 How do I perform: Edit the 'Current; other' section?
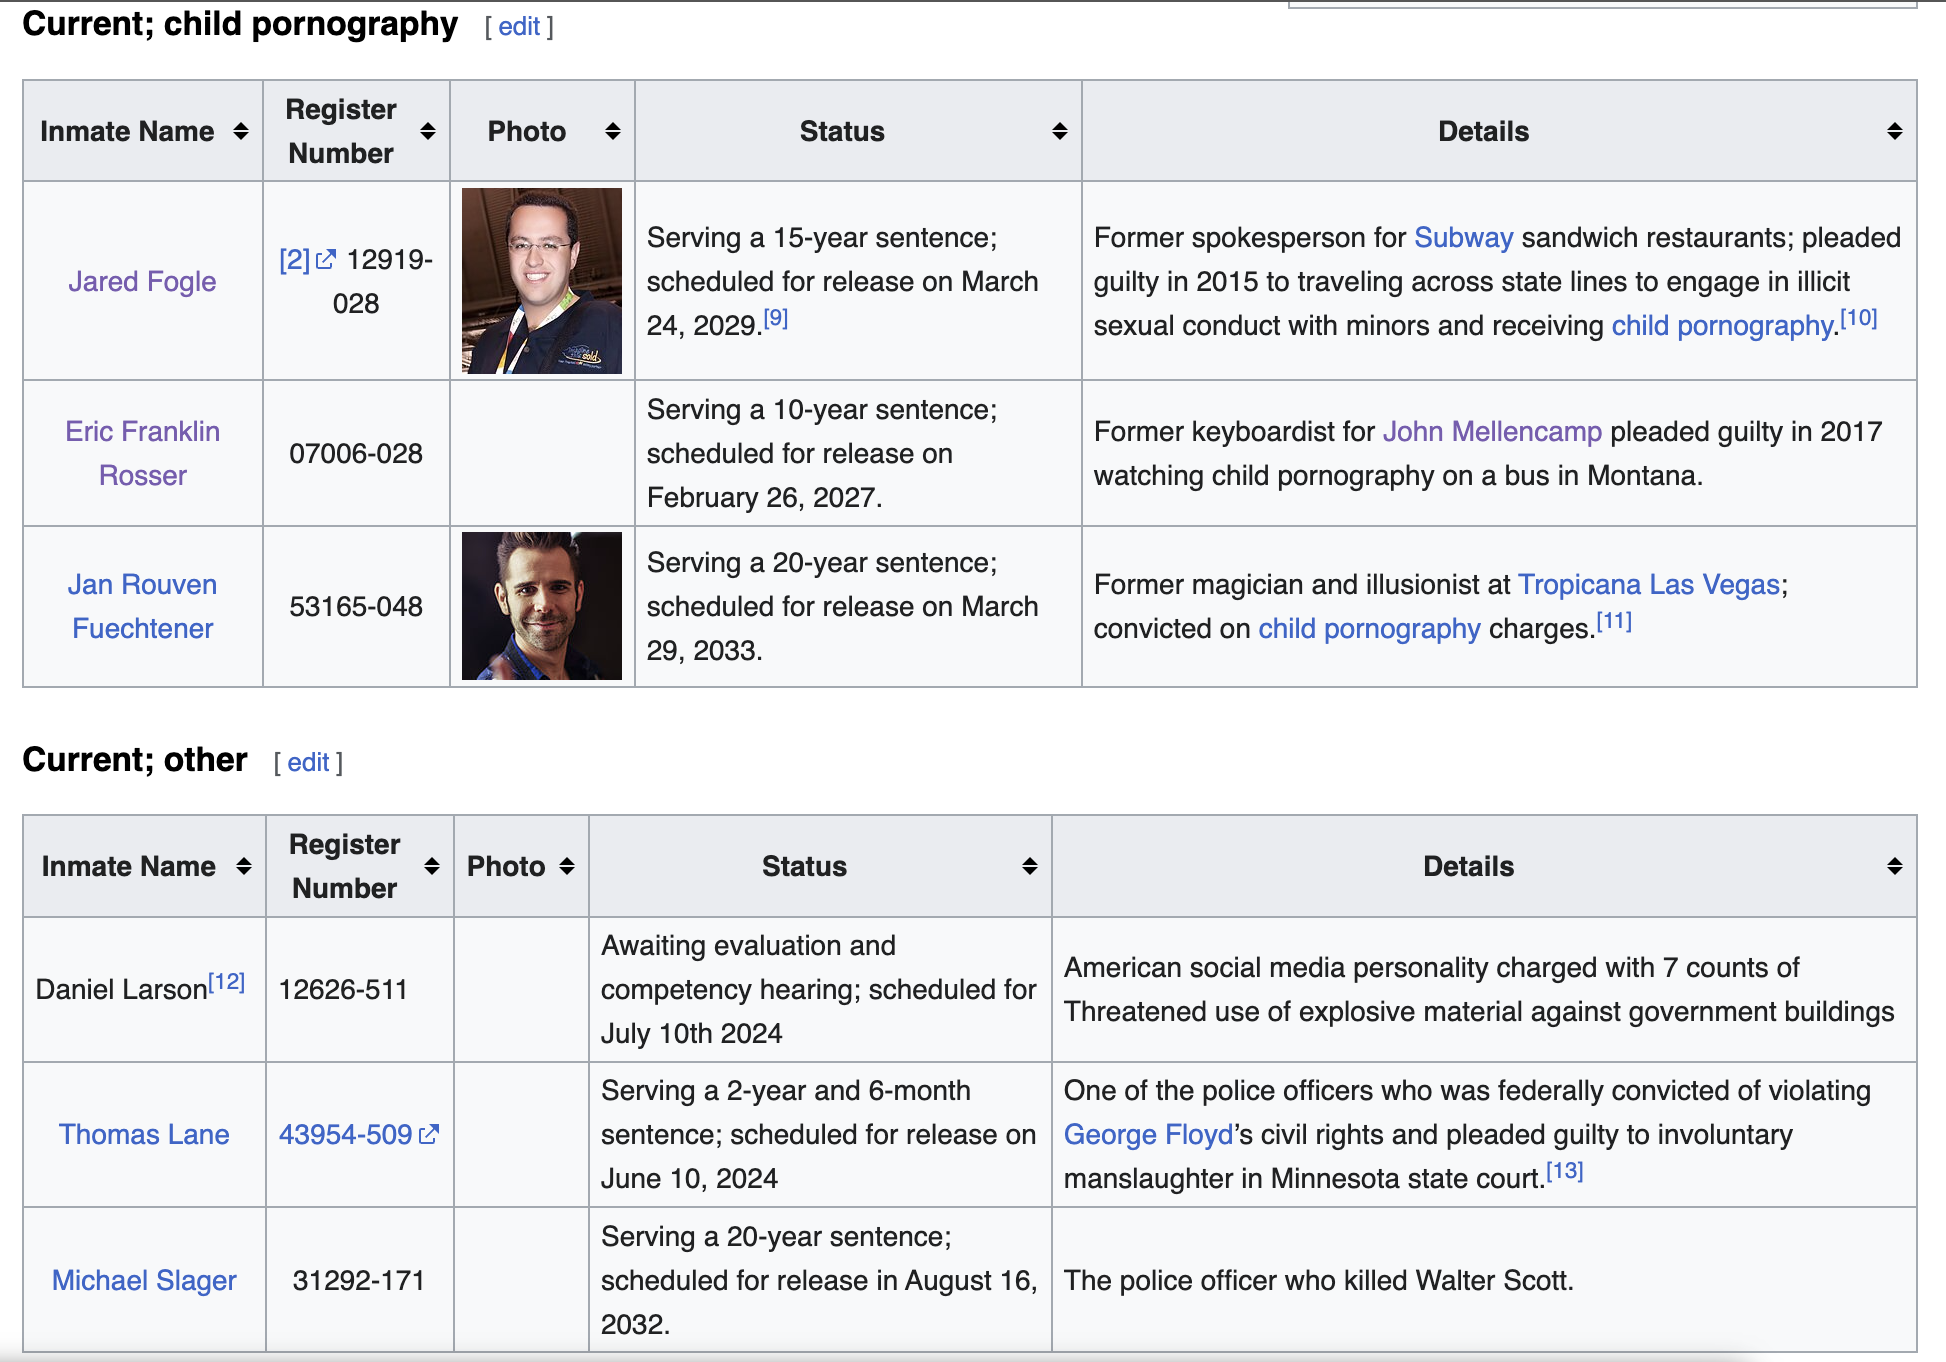coord(308,763)
